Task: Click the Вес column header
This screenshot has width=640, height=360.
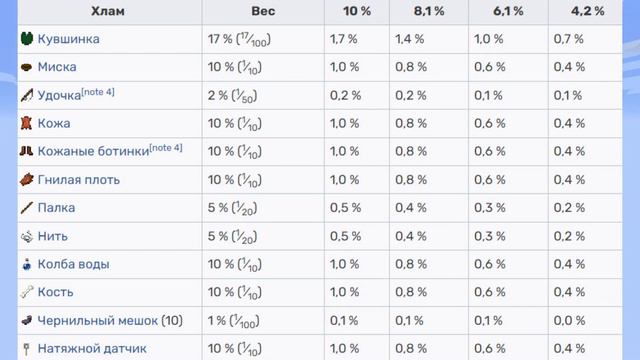Action: [263, 11]
